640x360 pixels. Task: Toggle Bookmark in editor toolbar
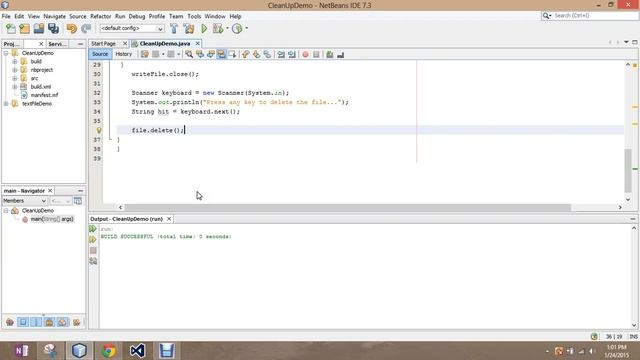point(267,54)
